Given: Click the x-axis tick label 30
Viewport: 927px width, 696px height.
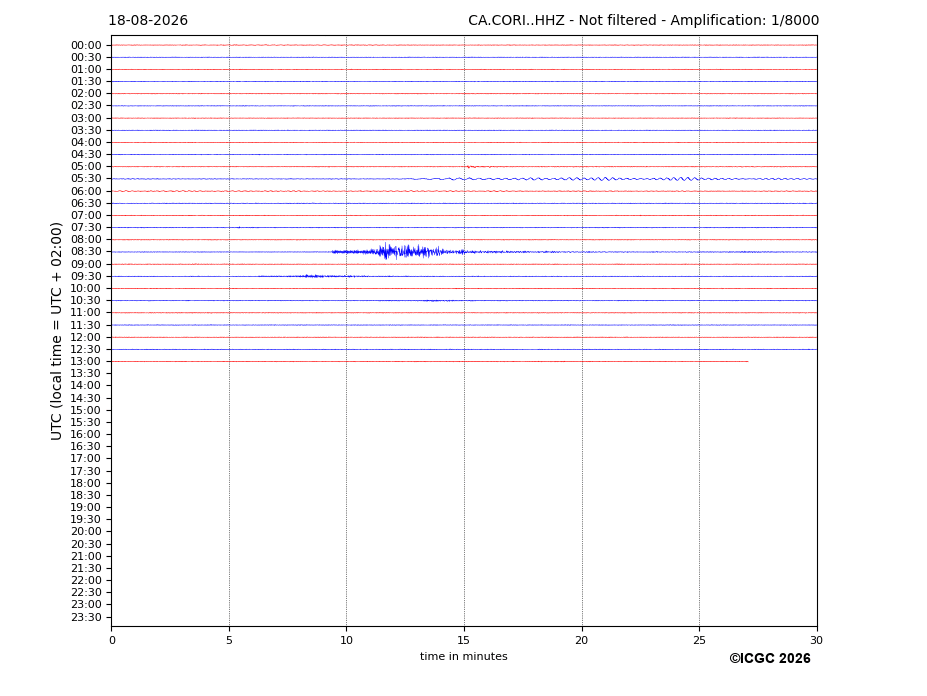Looking at the screenshot, I should pyautogui.click(x=816, y=640).
